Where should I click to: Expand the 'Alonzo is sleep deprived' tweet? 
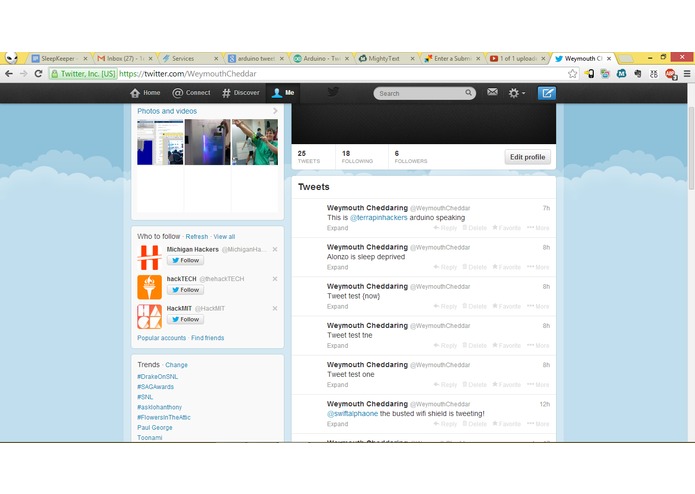(337, 267)
